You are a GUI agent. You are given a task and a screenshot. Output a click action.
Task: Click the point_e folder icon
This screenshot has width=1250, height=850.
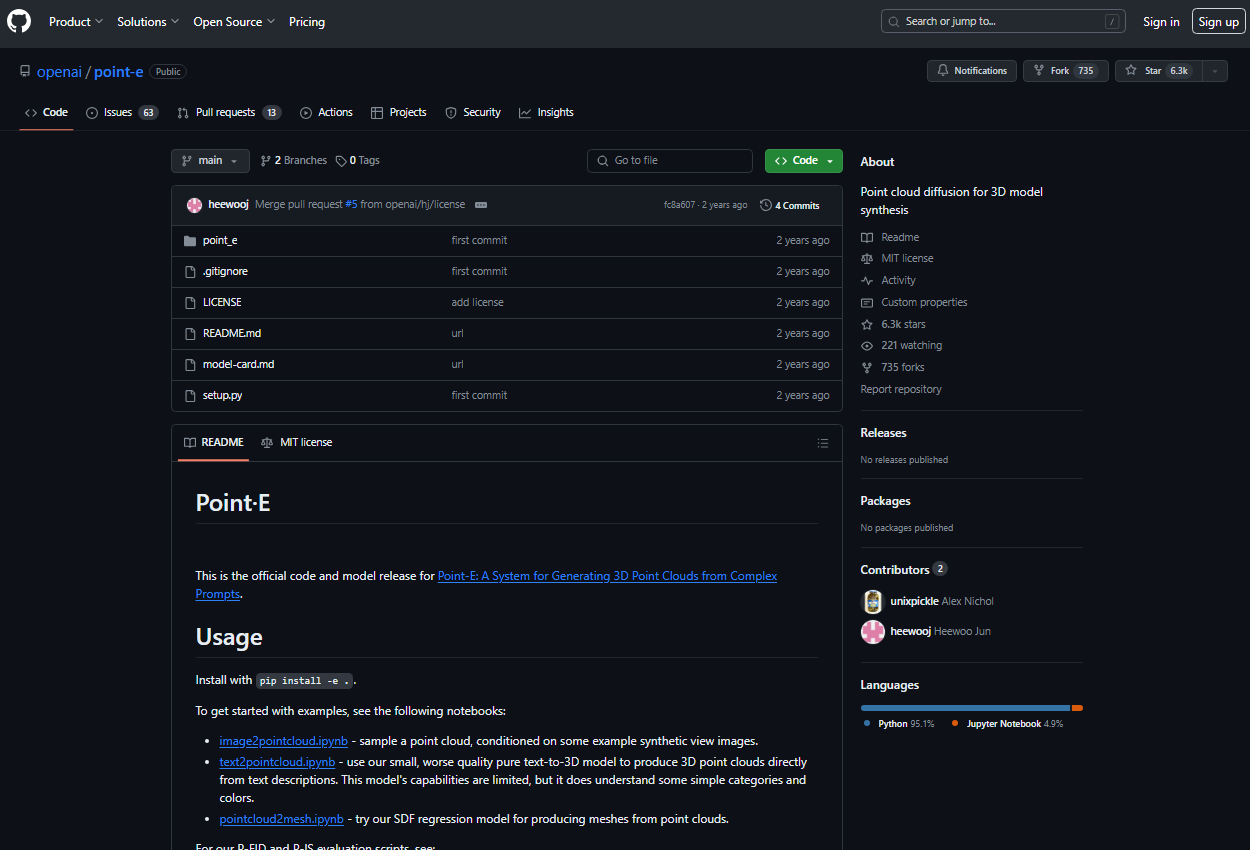point(190,240)
